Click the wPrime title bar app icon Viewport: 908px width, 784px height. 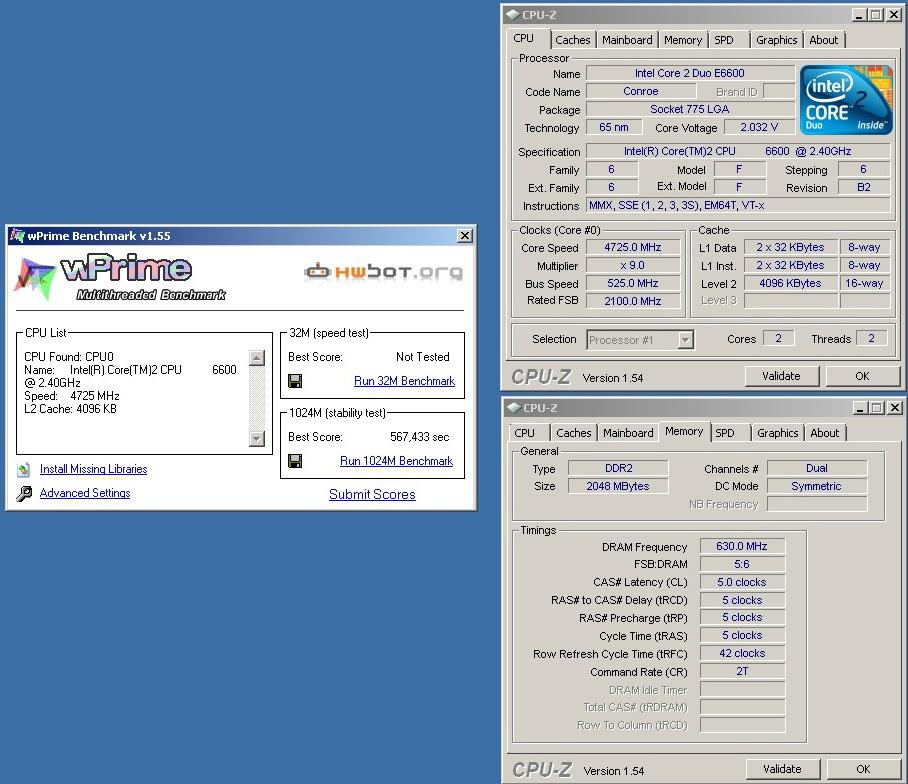[17, 236]
